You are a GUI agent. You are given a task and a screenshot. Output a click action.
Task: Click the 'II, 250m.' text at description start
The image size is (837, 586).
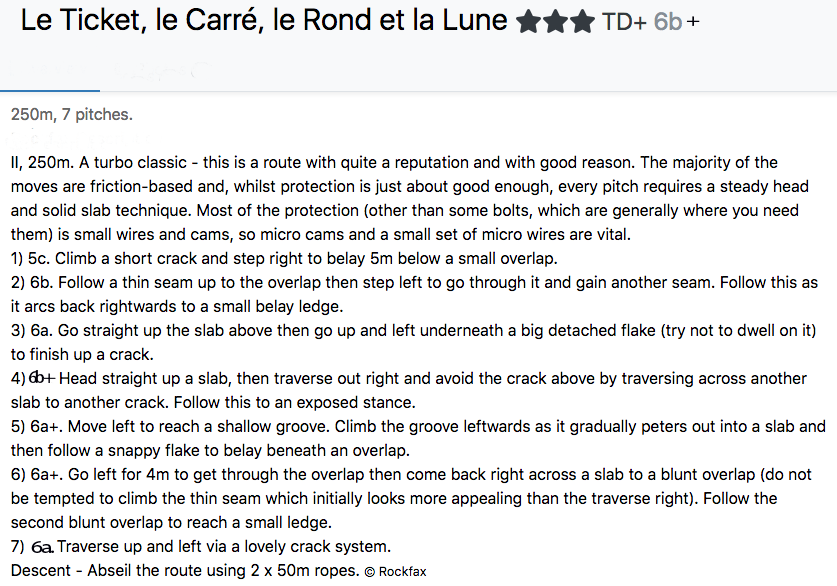tap(42, 162)
